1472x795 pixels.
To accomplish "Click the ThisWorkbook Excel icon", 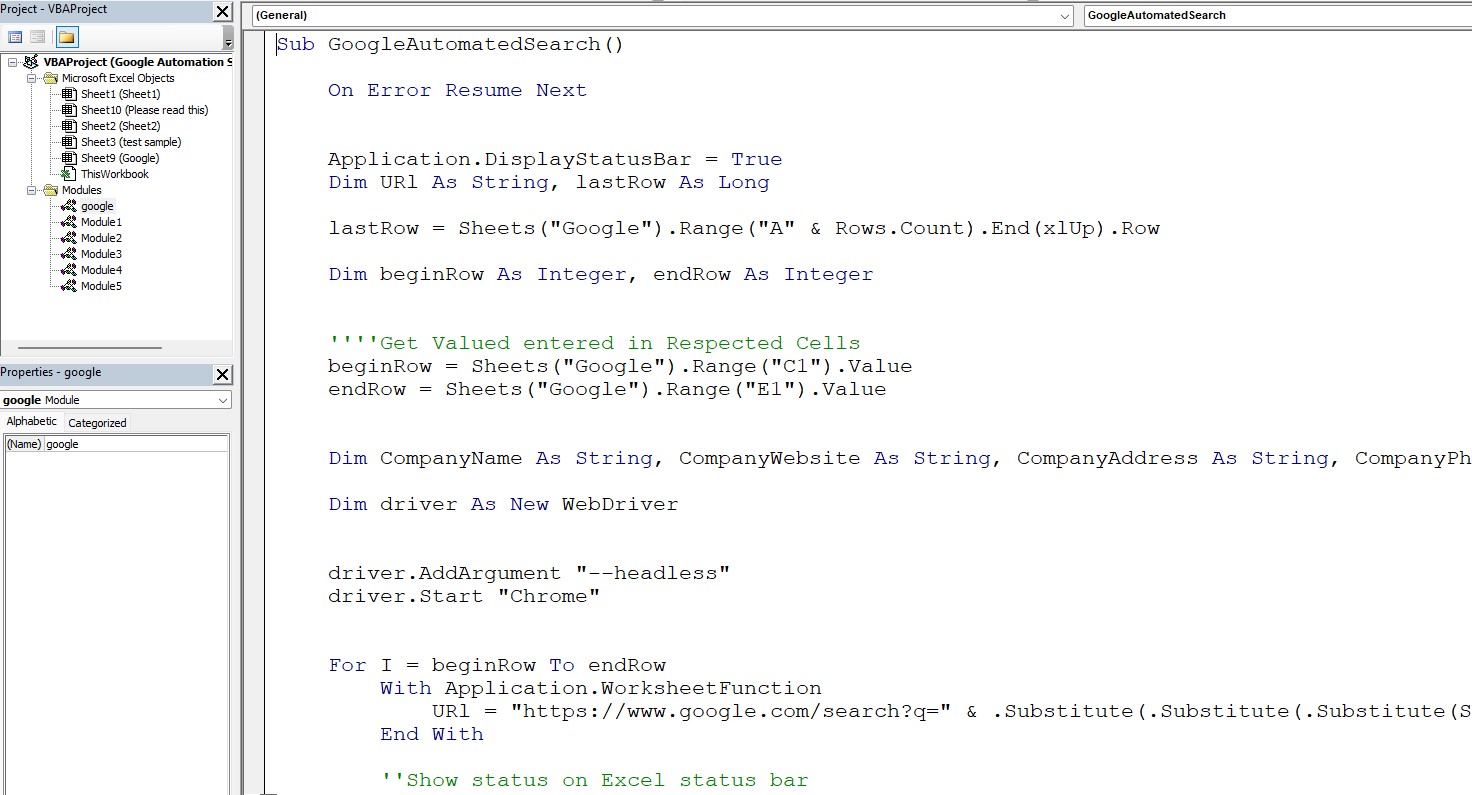I will point(69,174).
